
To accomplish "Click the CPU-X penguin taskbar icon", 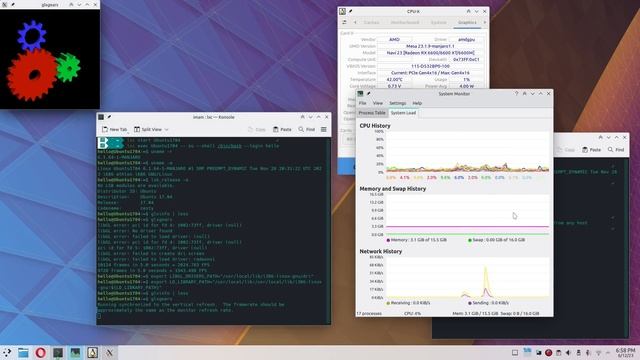I will coord(92,353).
